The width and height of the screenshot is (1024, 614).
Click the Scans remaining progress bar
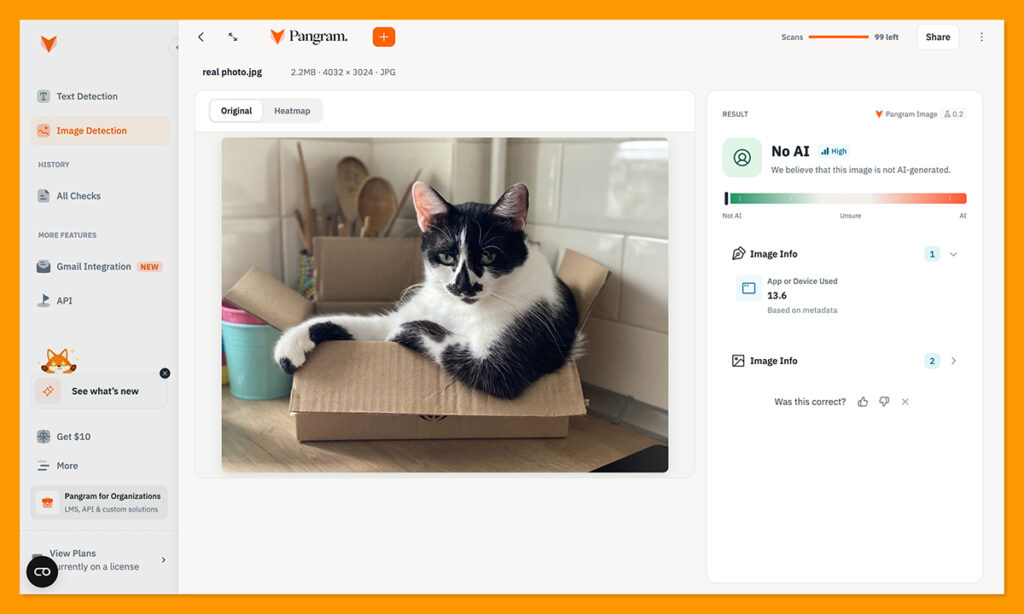tap(839, 37)
